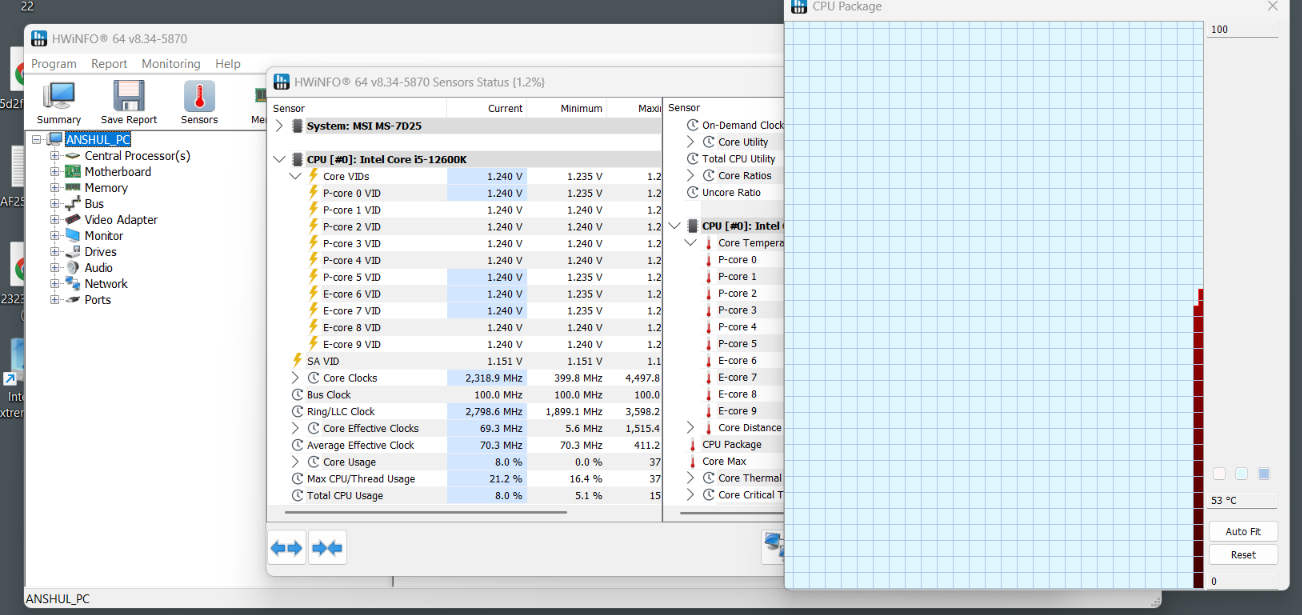Click the 2,318.9 MHz Core Clocks value
The height and width of the screenshot is (615, 1302).
pyautogui.click(x=494, y=378)
